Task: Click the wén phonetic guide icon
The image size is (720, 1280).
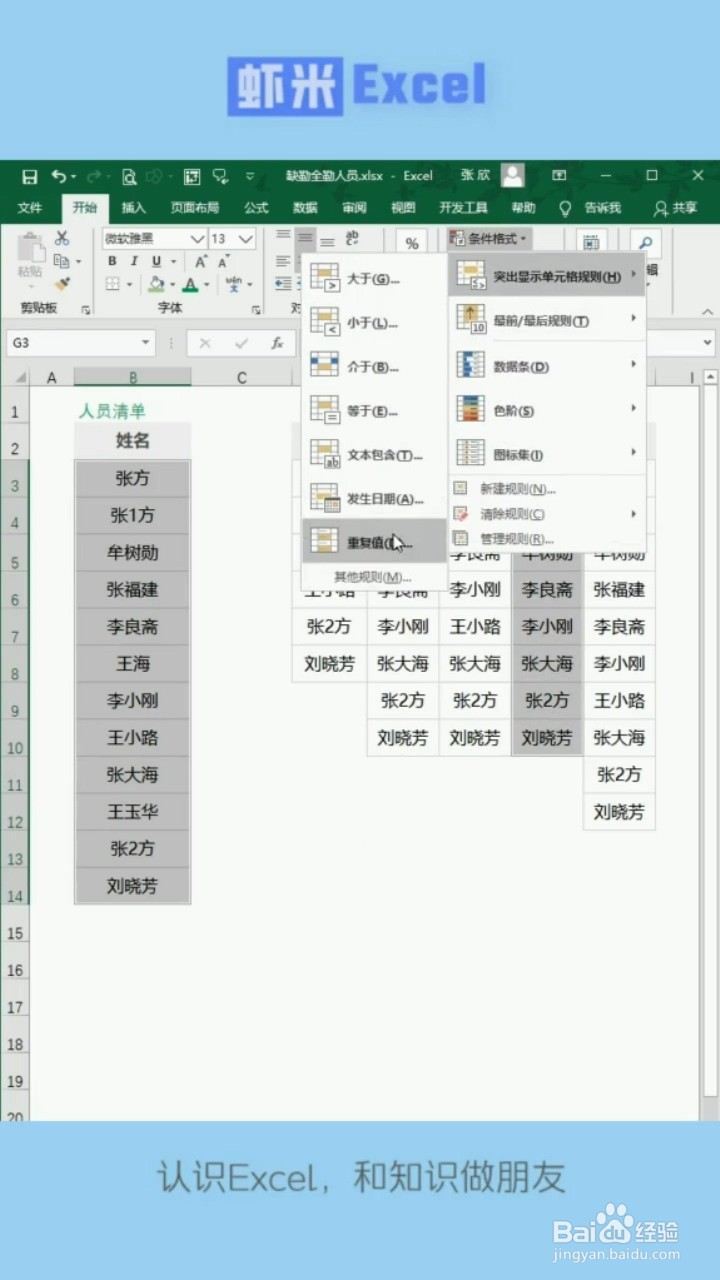Action: pyautogui.click(x=233, y=284)
